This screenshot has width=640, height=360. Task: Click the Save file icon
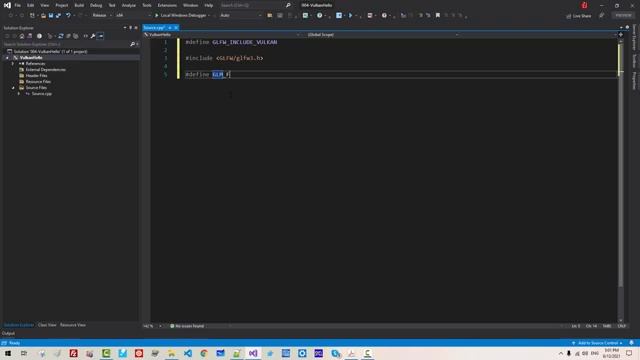(x=51, y=16)
